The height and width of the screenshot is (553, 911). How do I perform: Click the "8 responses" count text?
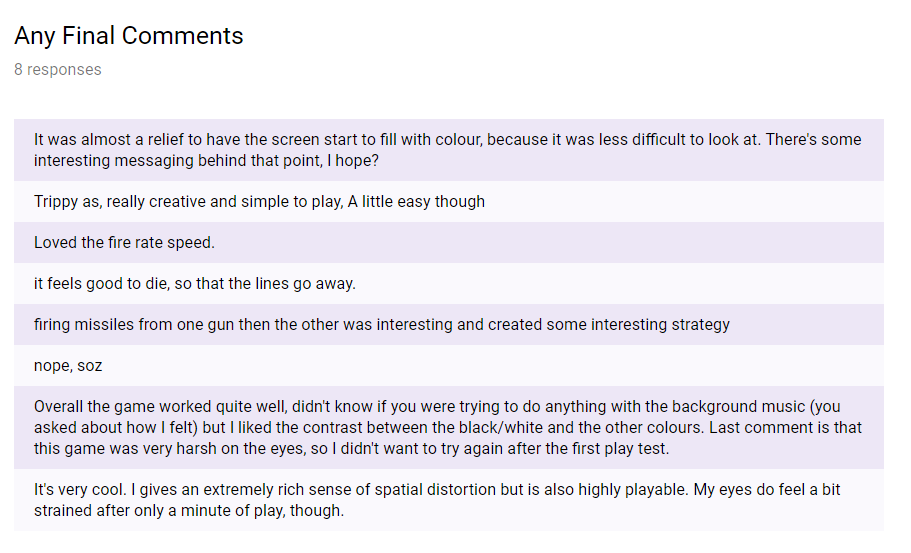point(58,70)
